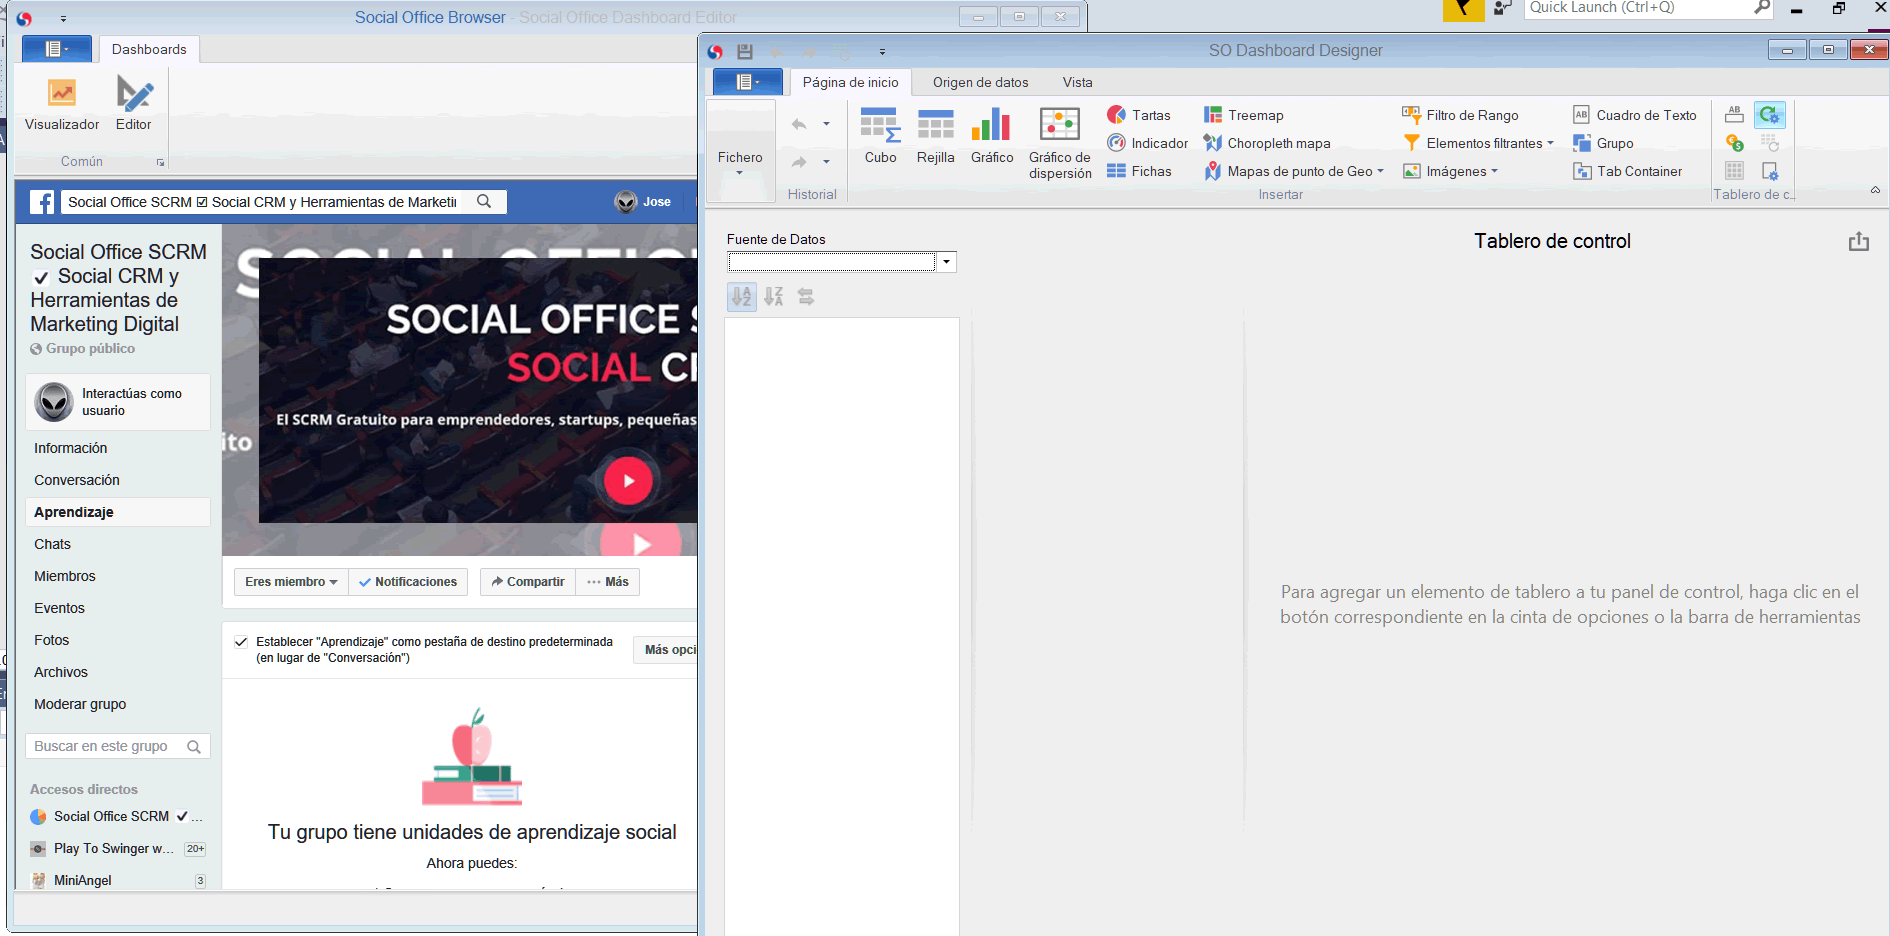Insert a Rejilla grid element
This screenshot has width=1890, height=936.
(x=935, y=135)
